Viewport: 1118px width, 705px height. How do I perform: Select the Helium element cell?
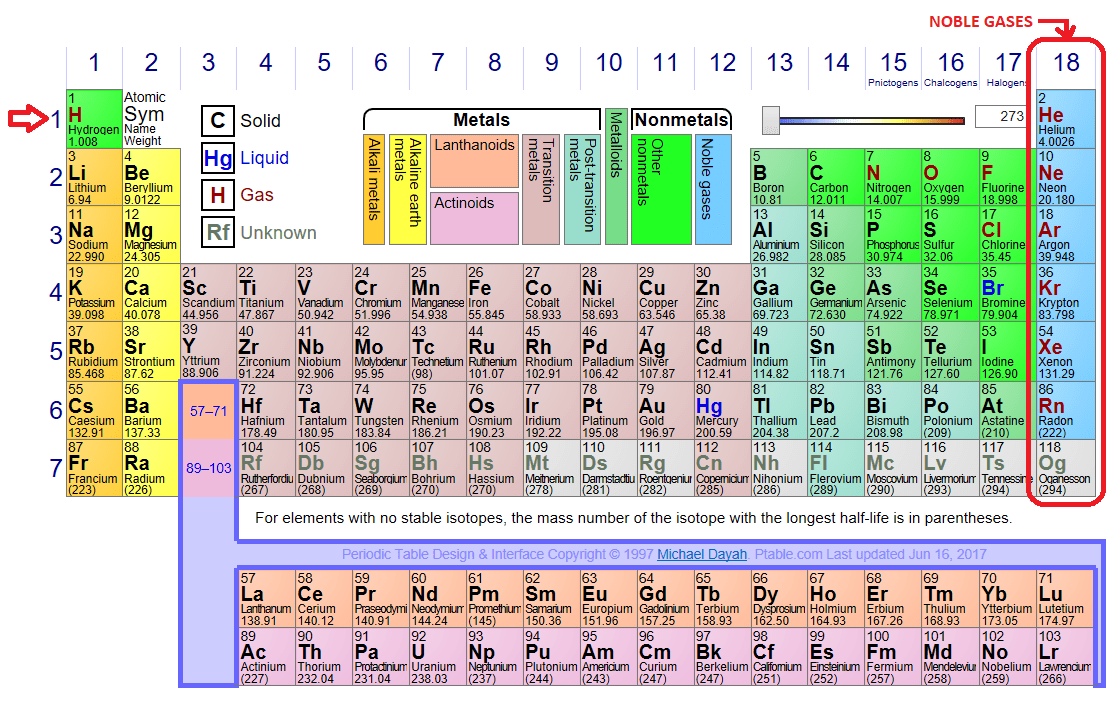[x=1066, y=119]
